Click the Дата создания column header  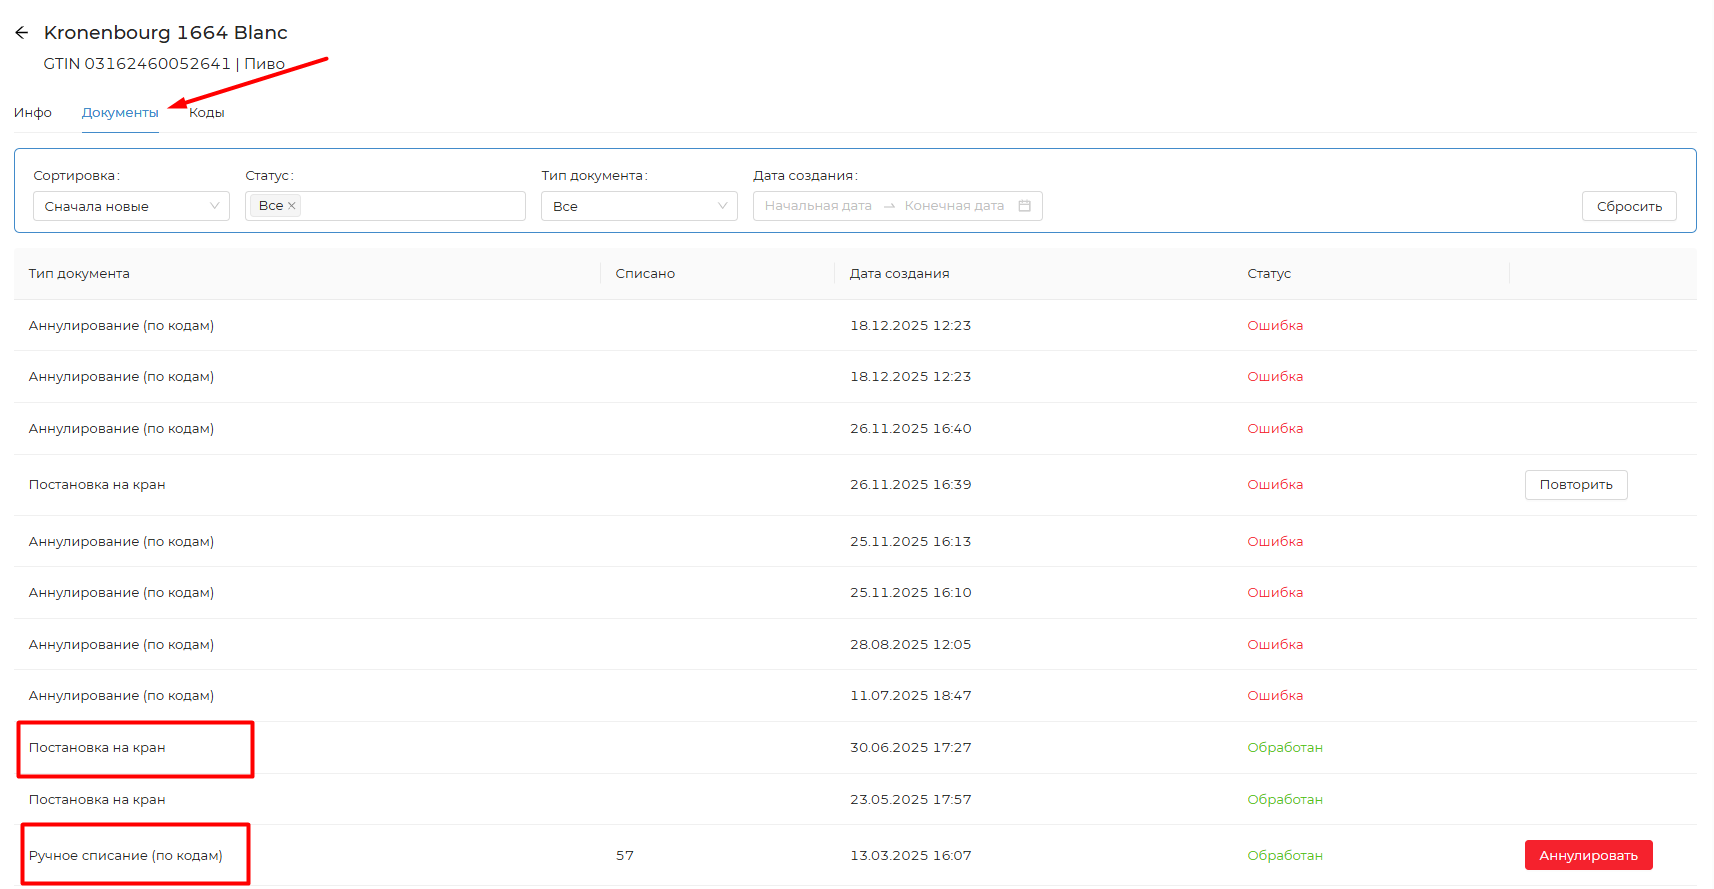(899, 274)
